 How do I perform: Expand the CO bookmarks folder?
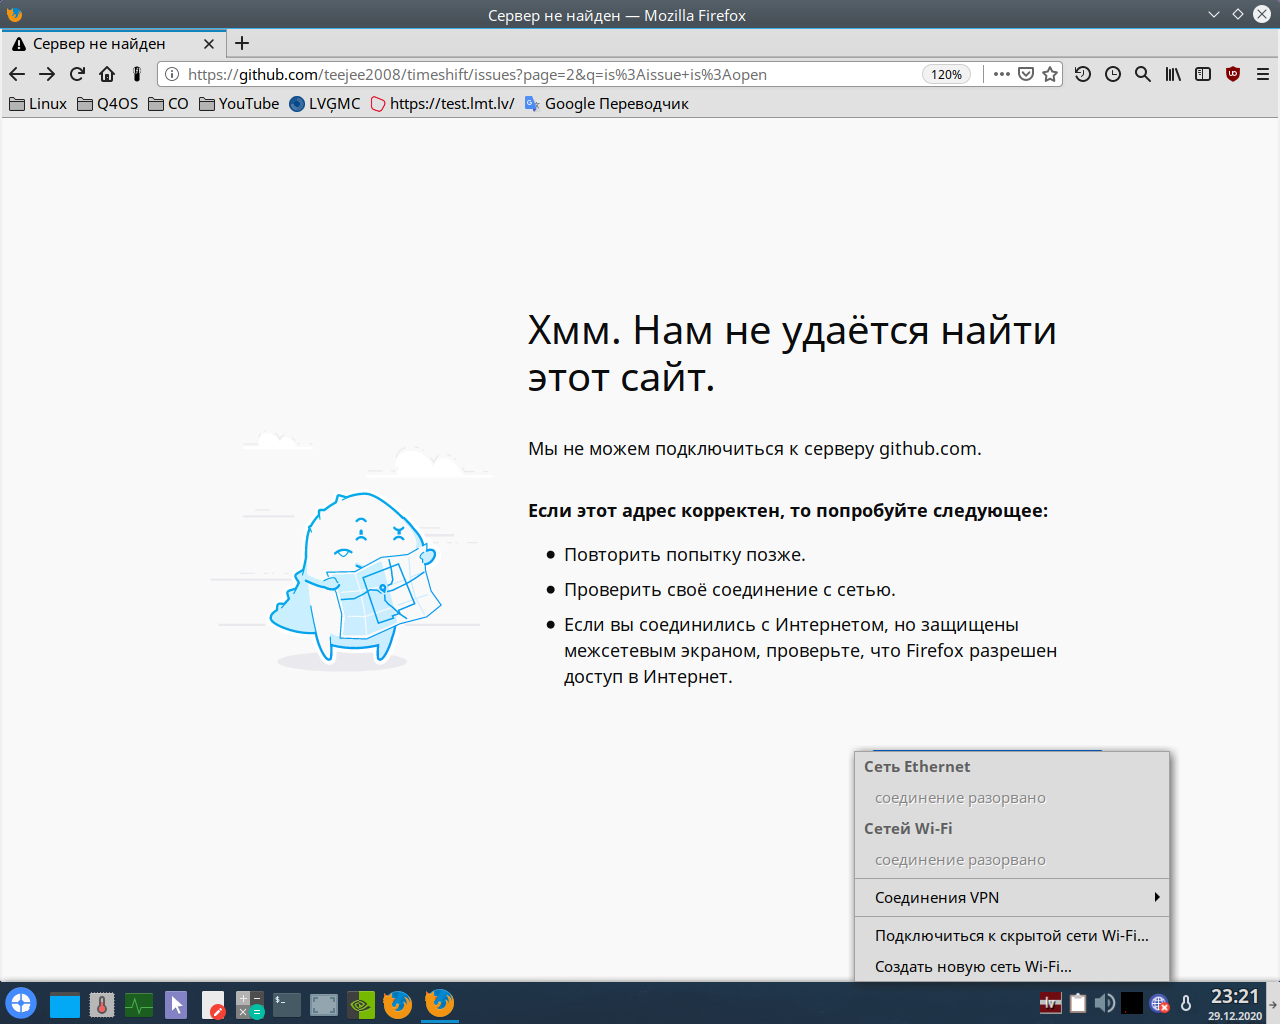pyautogui.click(x=168, y=104)
